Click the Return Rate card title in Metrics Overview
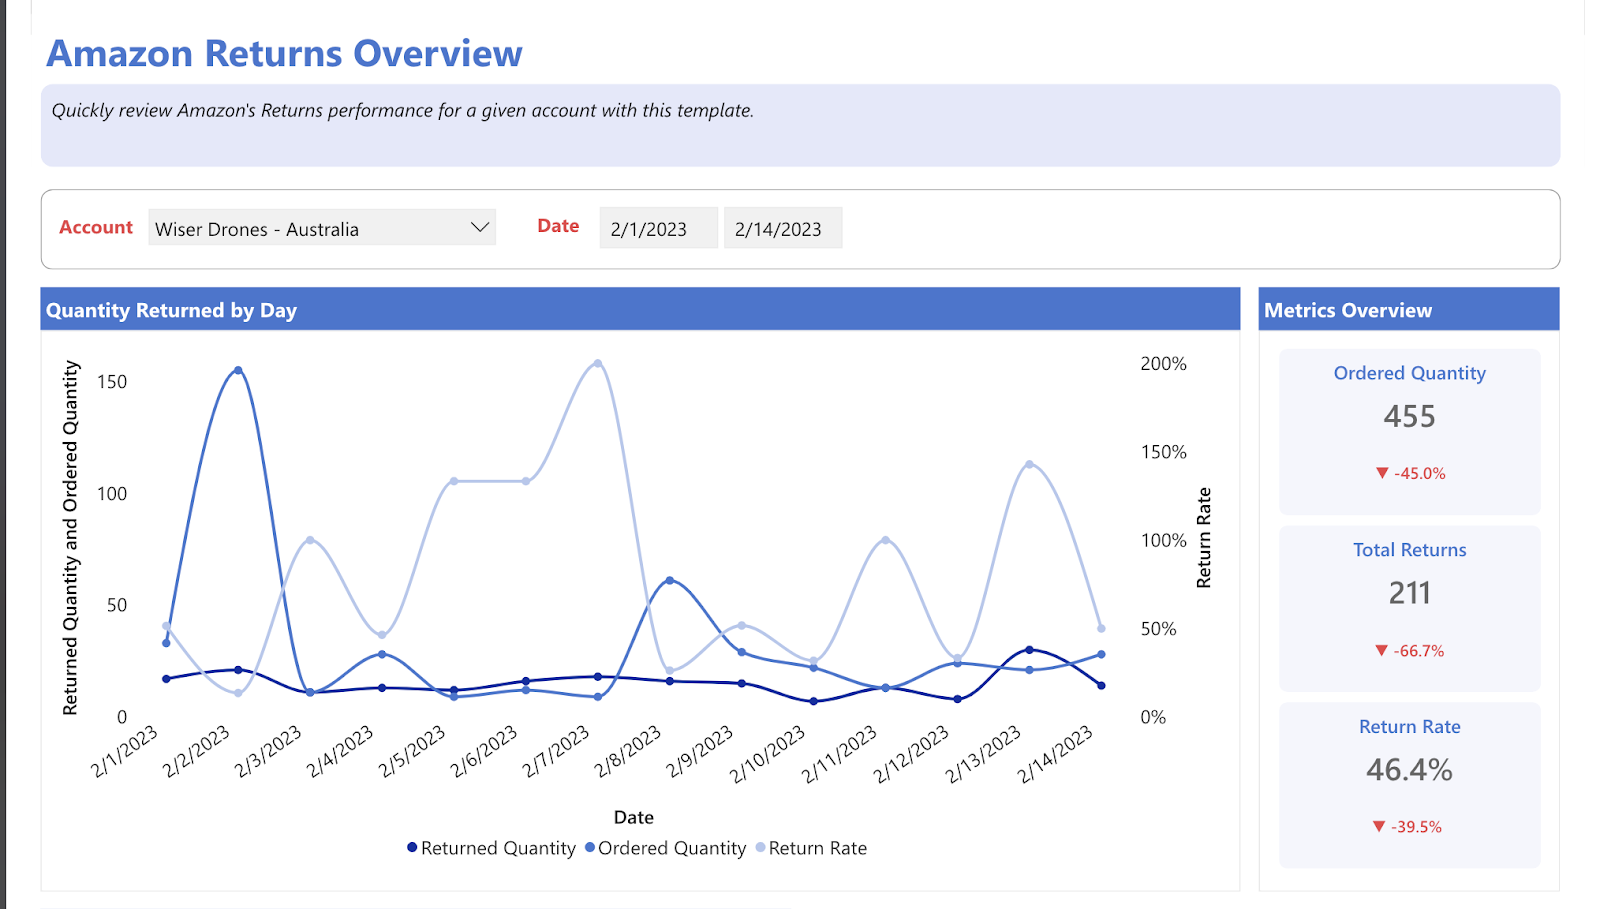Viewport: 1600px width, 909px height. (1410, 727)
